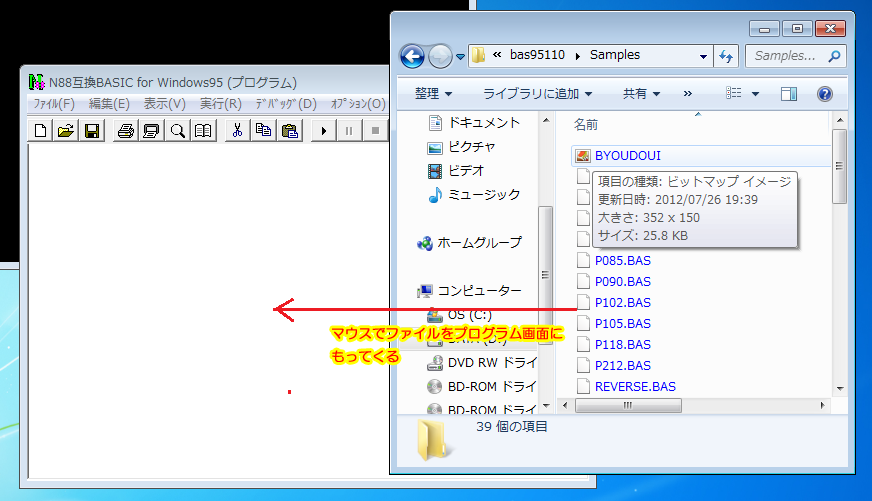Open the オプション(O) menu

point(358,104)
